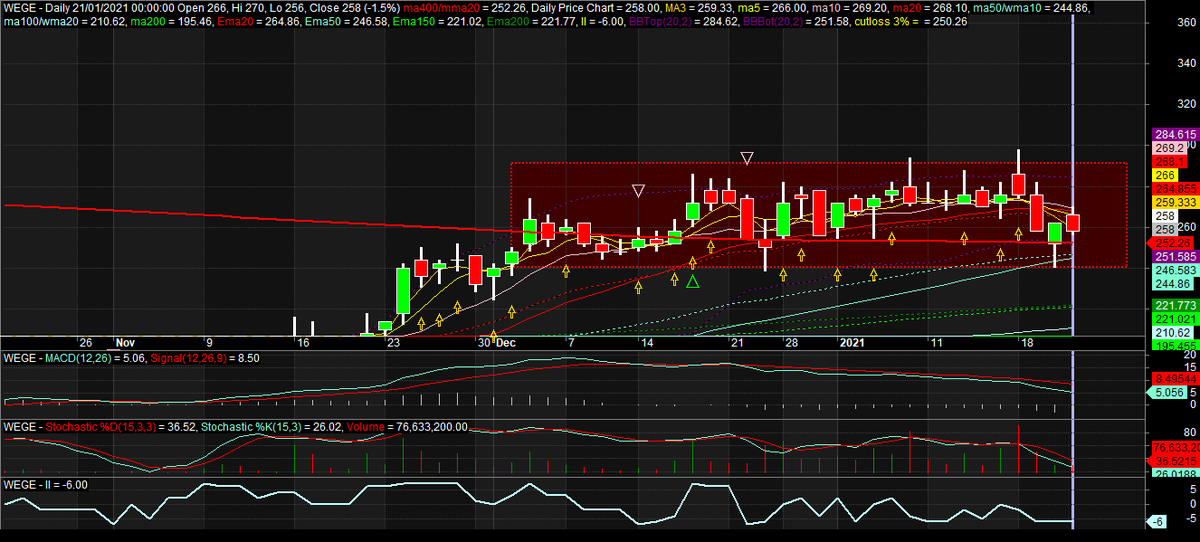
Task: Click the white down-triangle signal marker above the 21 December candle
Action: tap(746, 158)
